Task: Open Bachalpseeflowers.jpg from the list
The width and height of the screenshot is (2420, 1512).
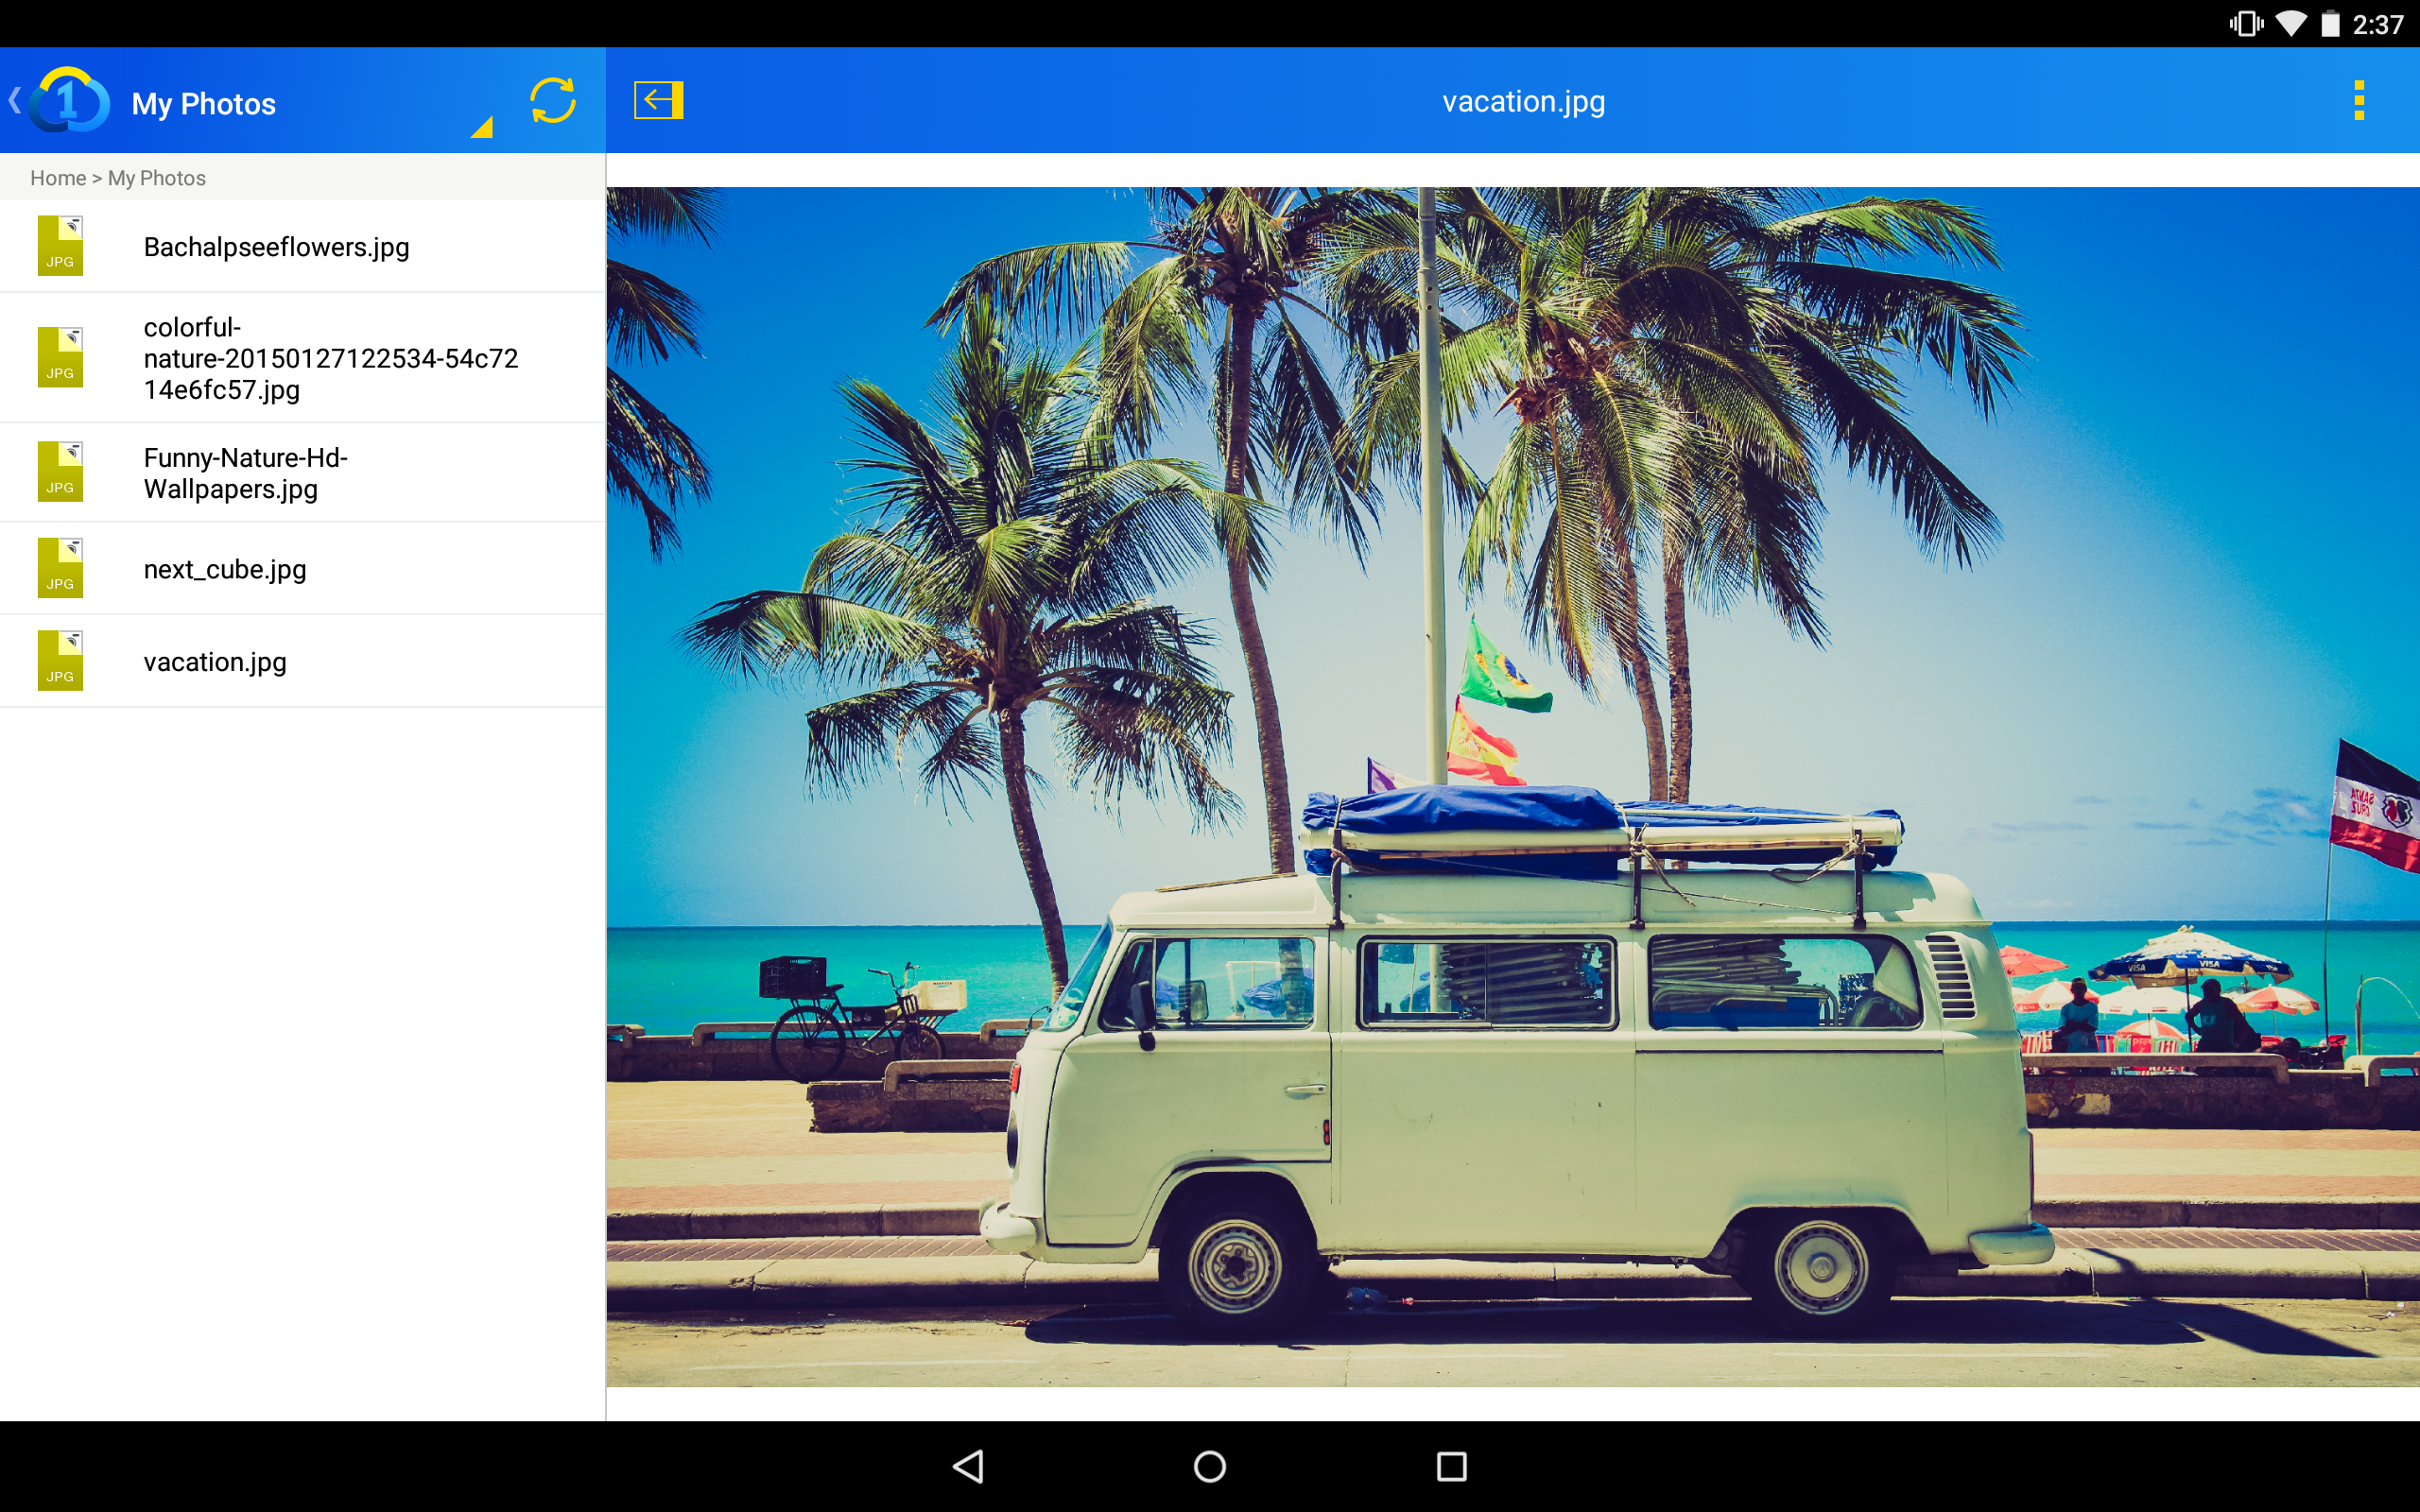Action: (276, 247)
